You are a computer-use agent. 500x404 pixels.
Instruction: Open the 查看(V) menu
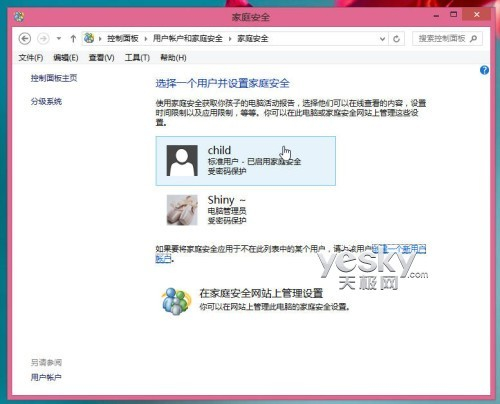coord(101,58)
